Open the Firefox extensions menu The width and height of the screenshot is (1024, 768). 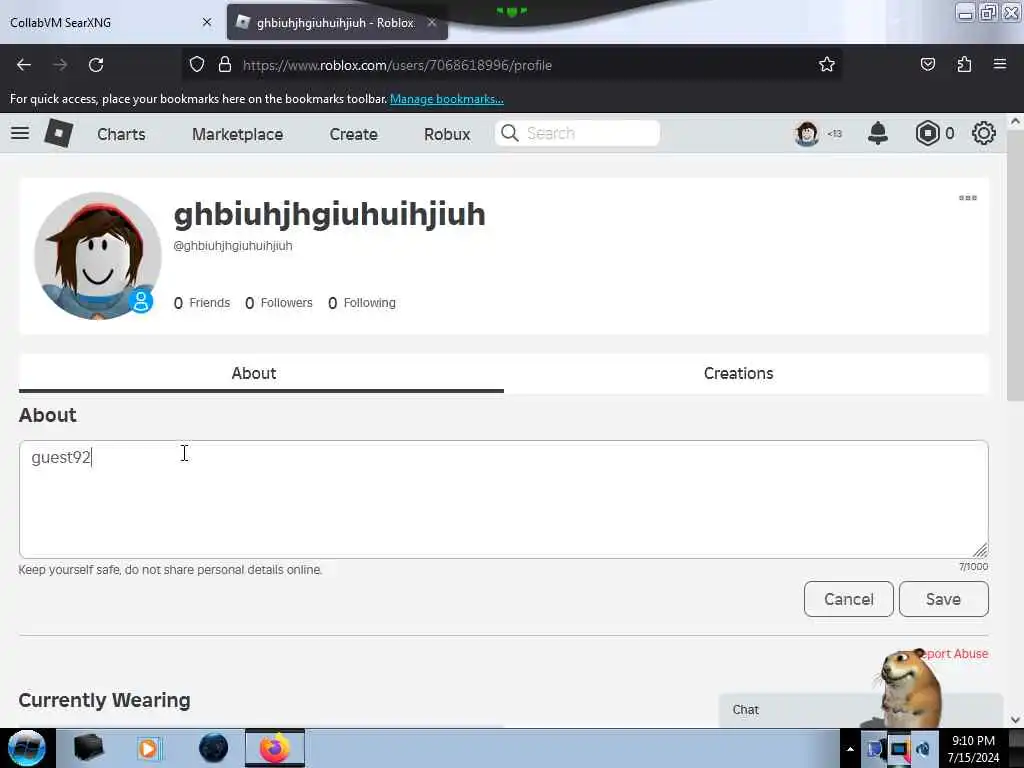click(964, 65)
